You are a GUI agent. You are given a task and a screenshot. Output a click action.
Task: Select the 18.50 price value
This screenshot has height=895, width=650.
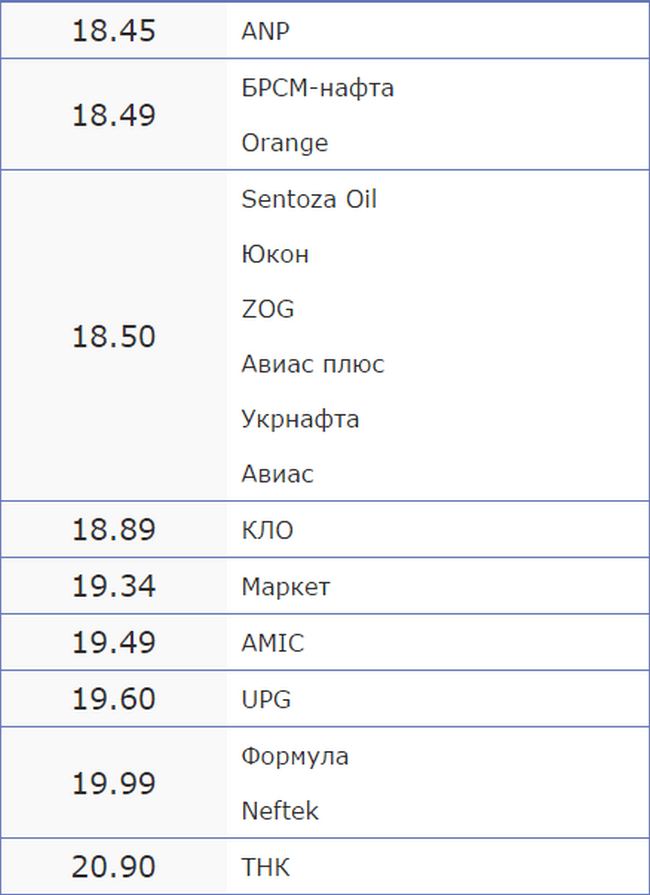113,337
